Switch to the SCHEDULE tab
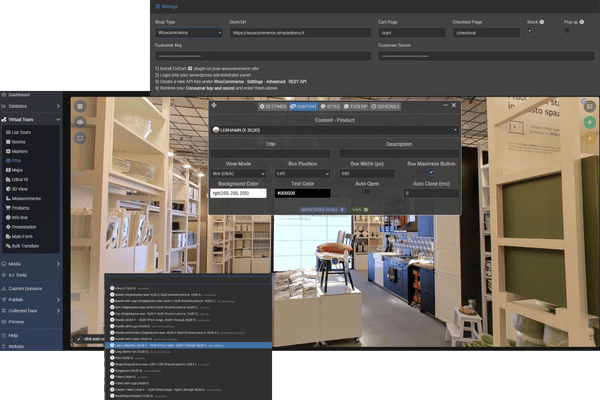The image size is (600, 400). point(385,106)
